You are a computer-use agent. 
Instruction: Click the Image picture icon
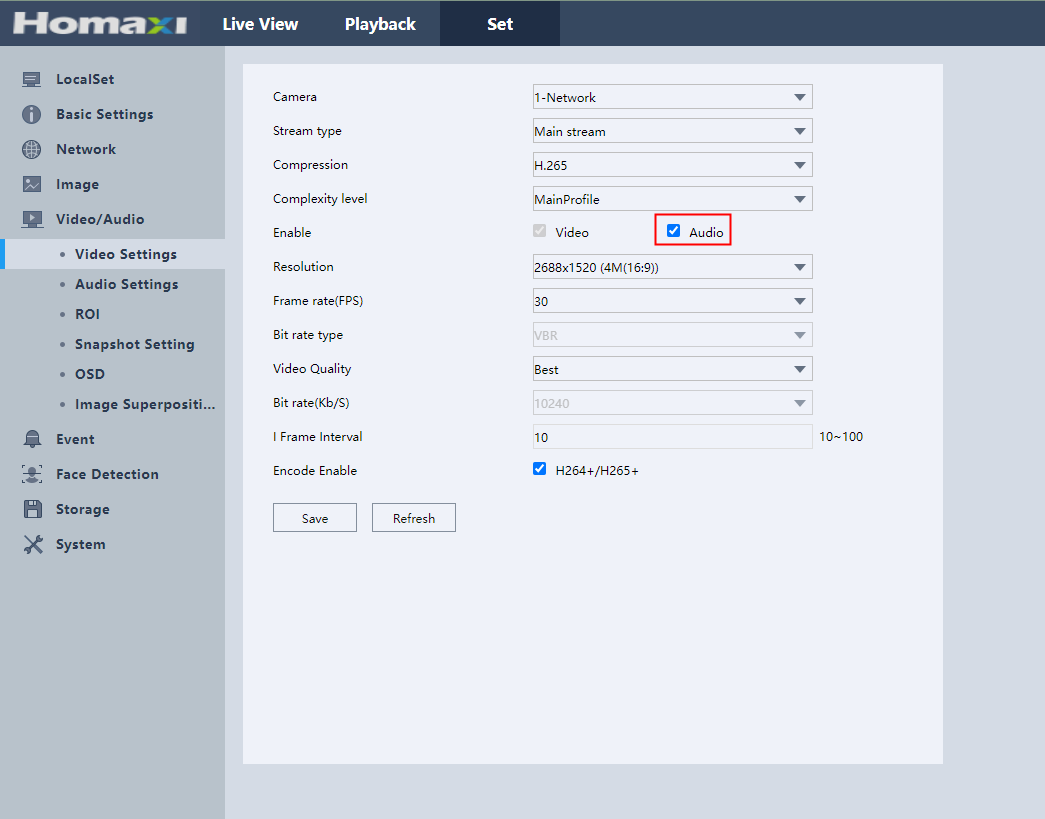coord(31,184)
